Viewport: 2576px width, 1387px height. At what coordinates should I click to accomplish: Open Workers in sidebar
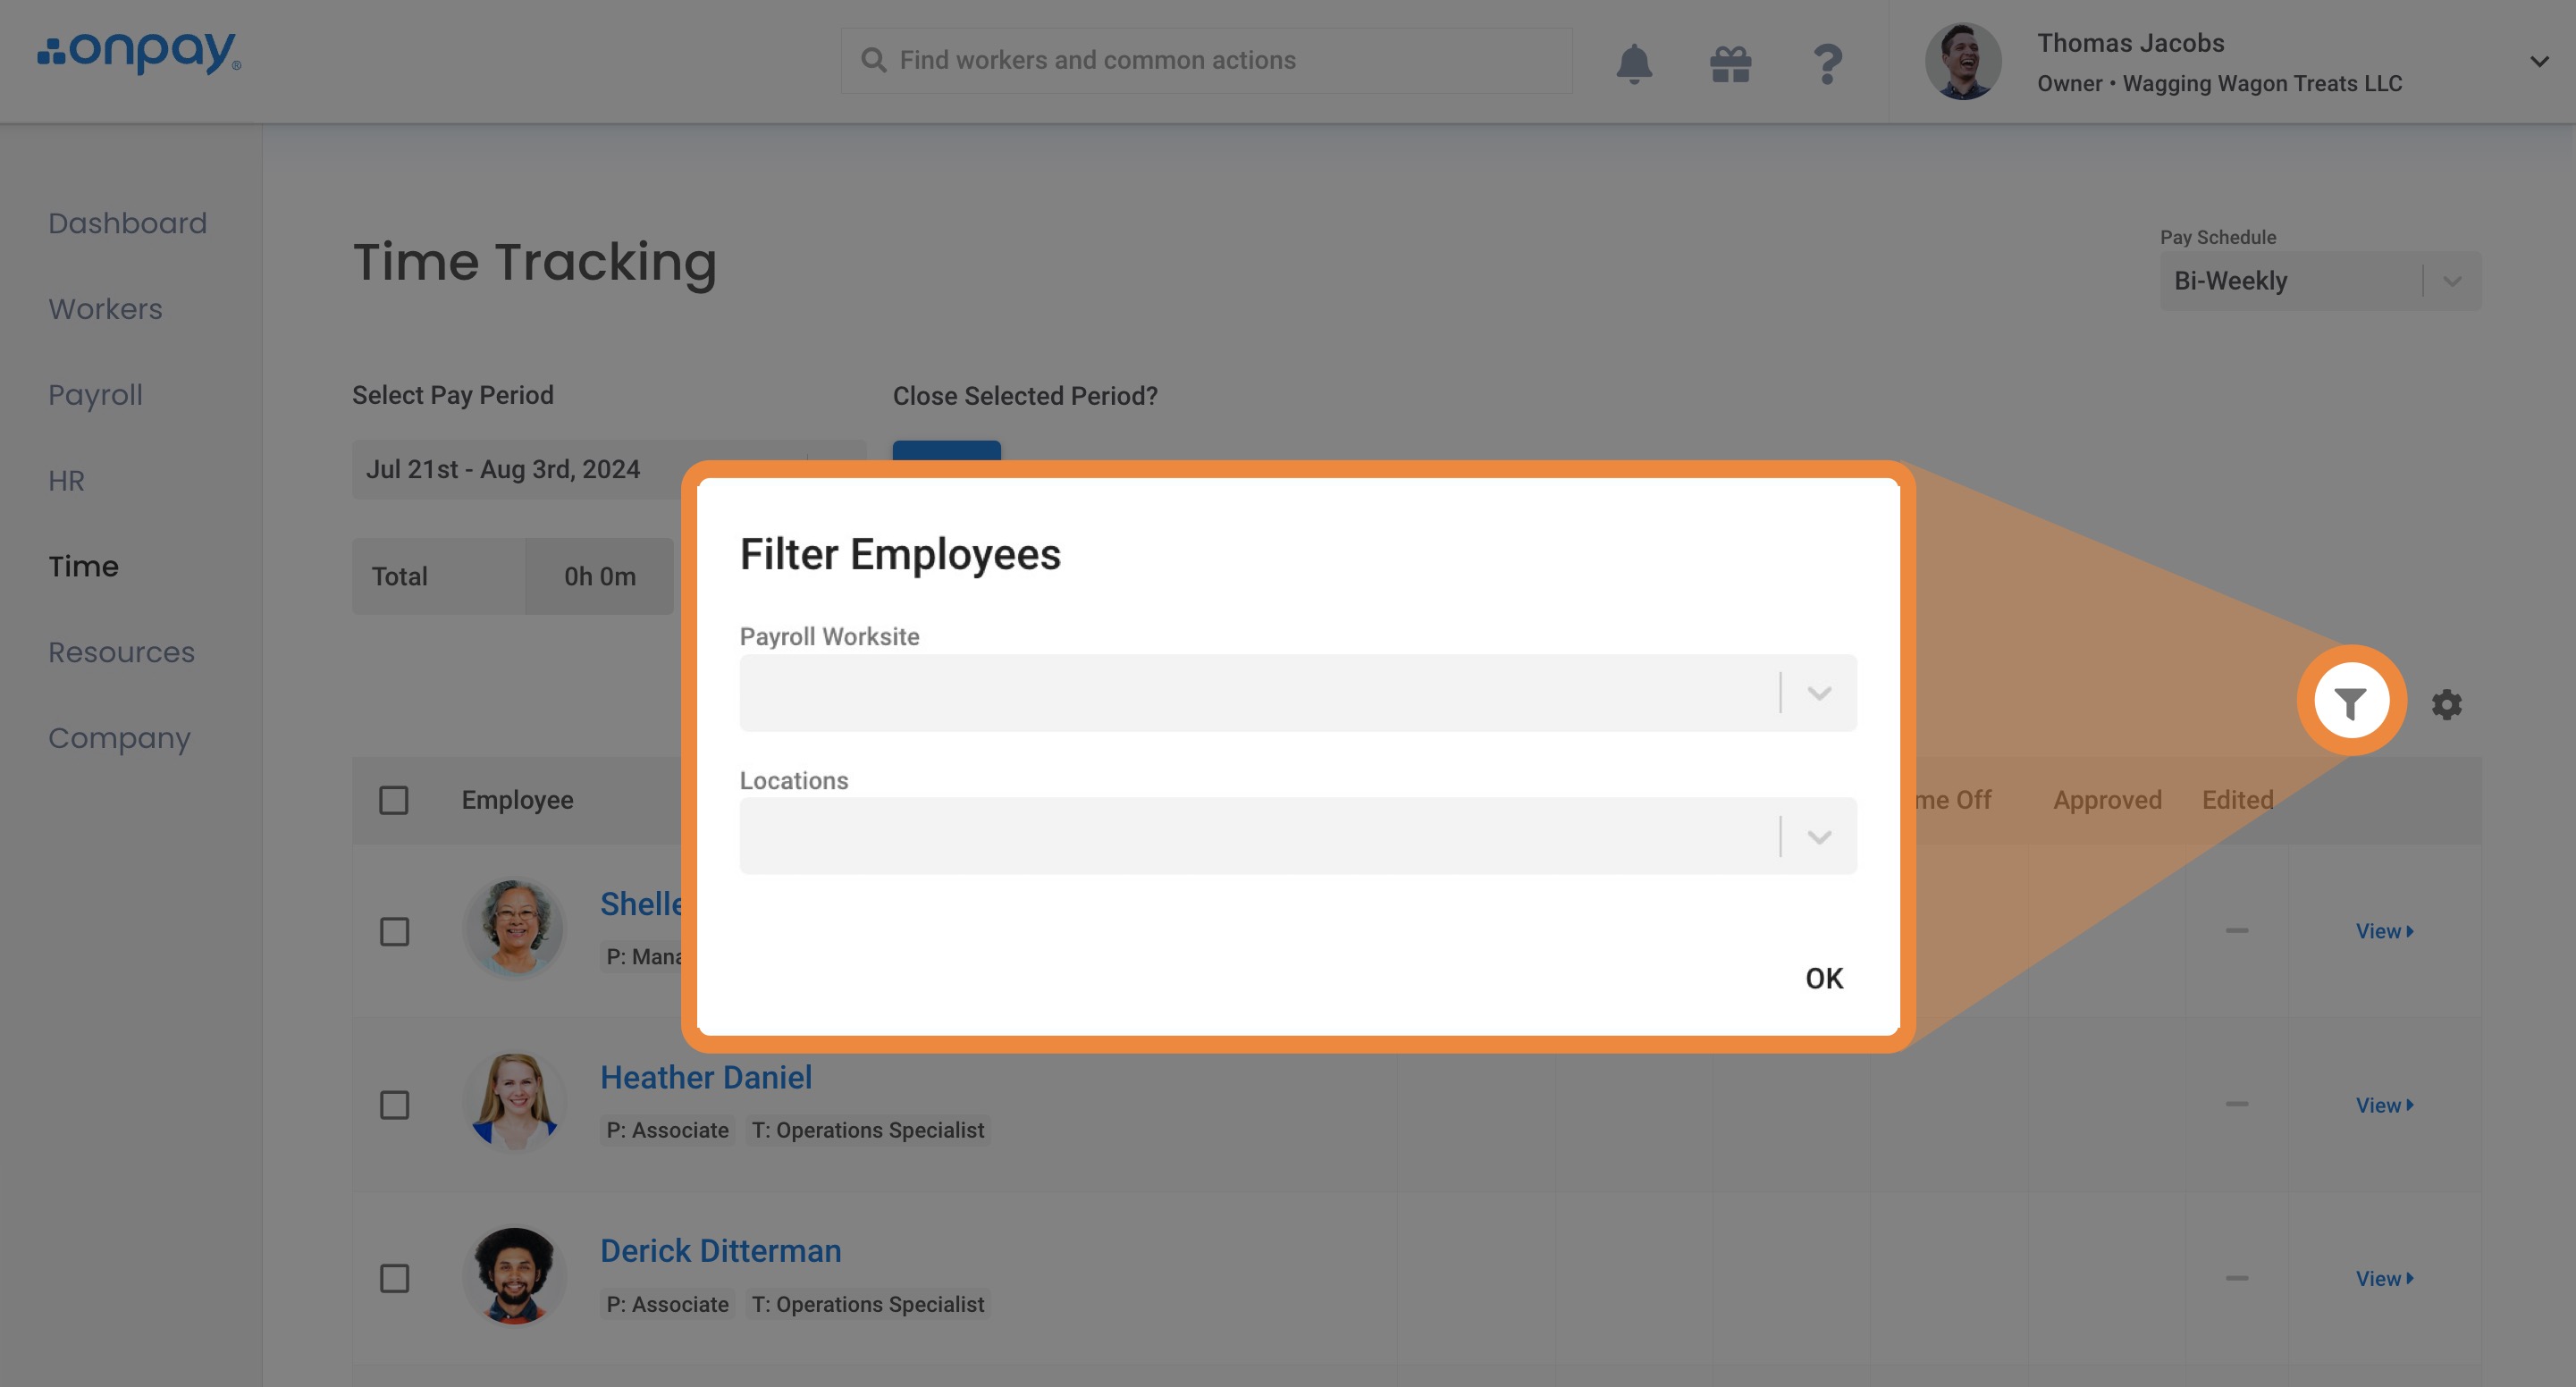[105, 309]
